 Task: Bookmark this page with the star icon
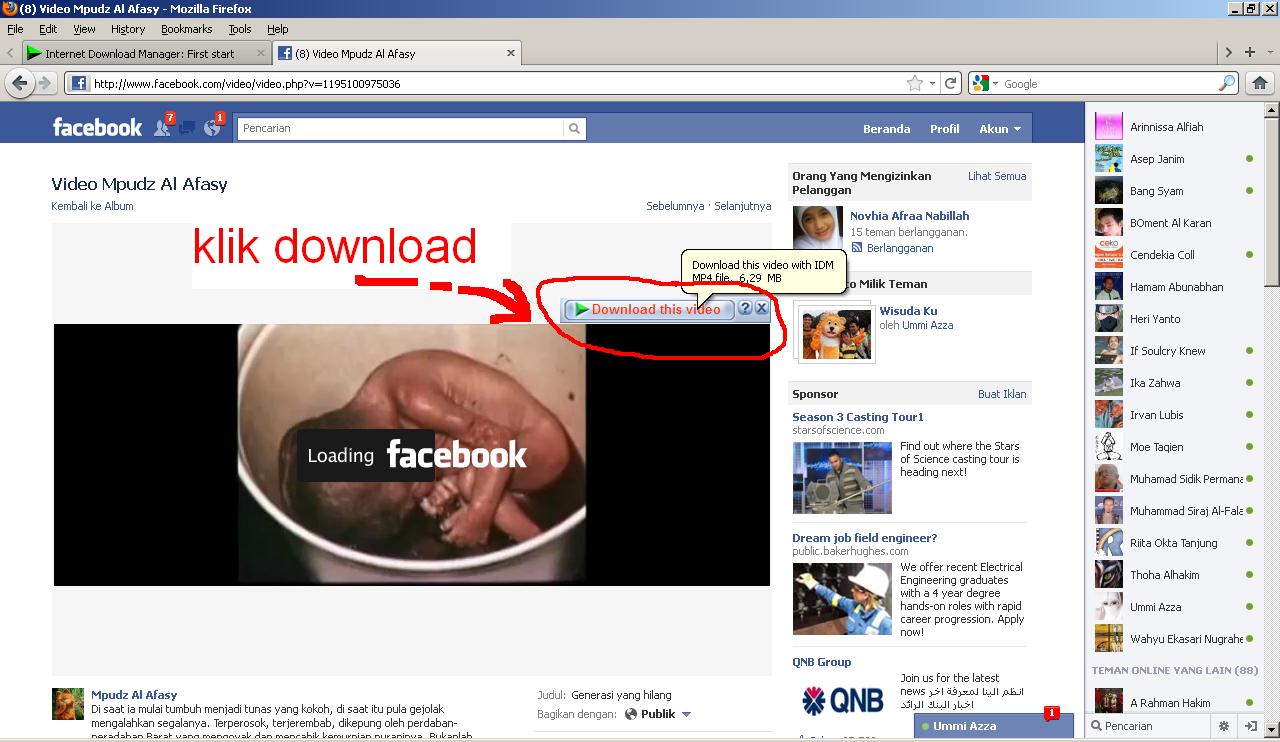914,84
